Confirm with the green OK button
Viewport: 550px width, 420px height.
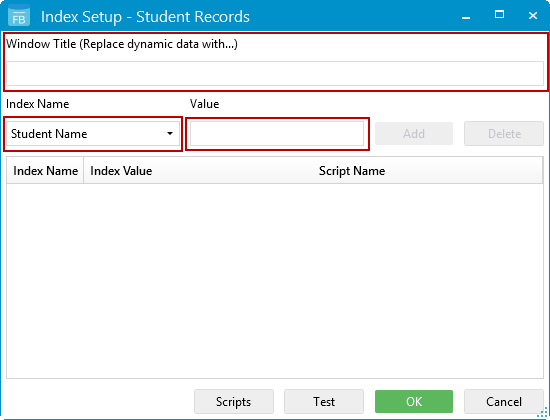click(x=414, y=401)
